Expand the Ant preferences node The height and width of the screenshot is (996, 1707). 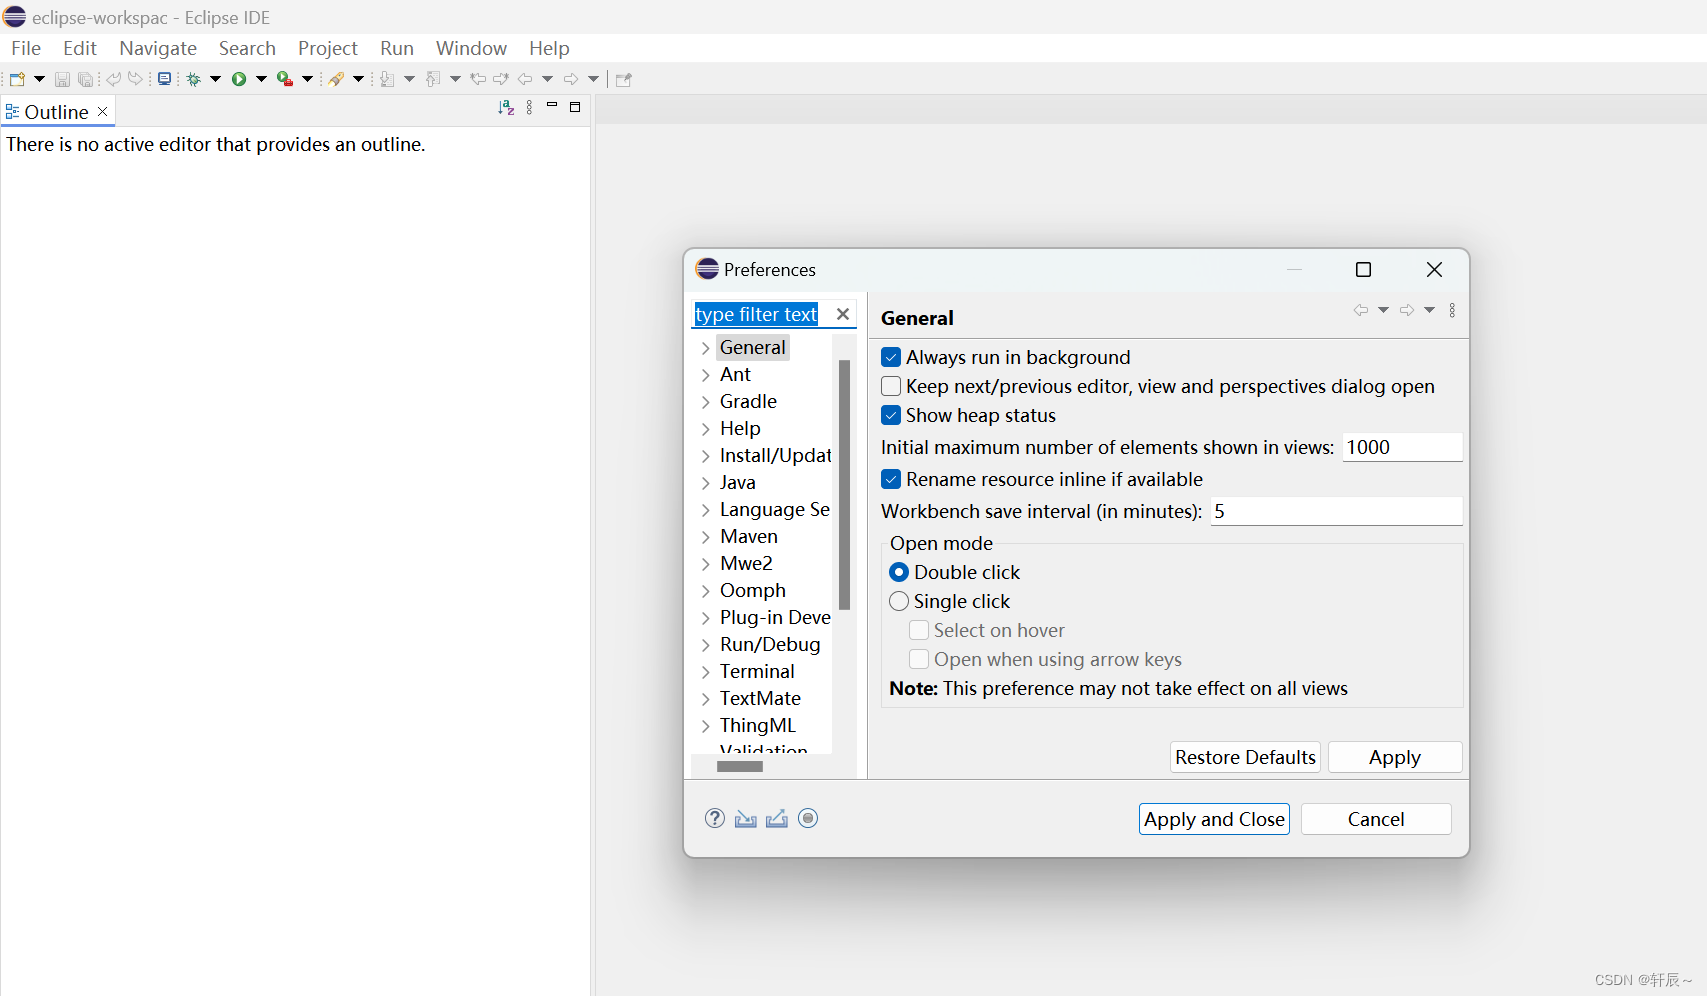pyautogui.click(x=705, y=375)
